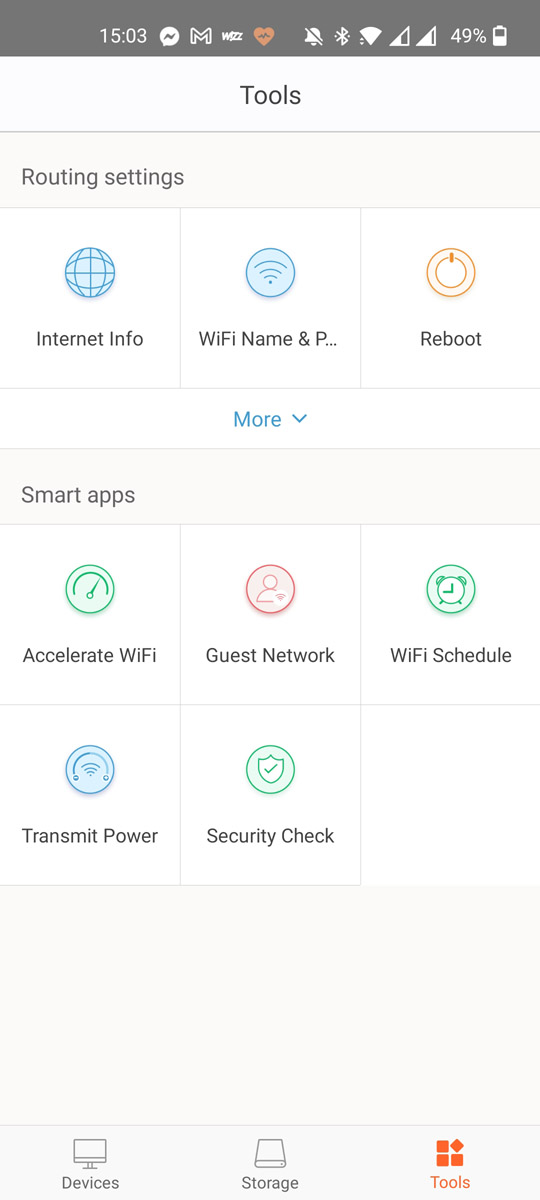Tap the Transmit Power label text

coord(90,836)
